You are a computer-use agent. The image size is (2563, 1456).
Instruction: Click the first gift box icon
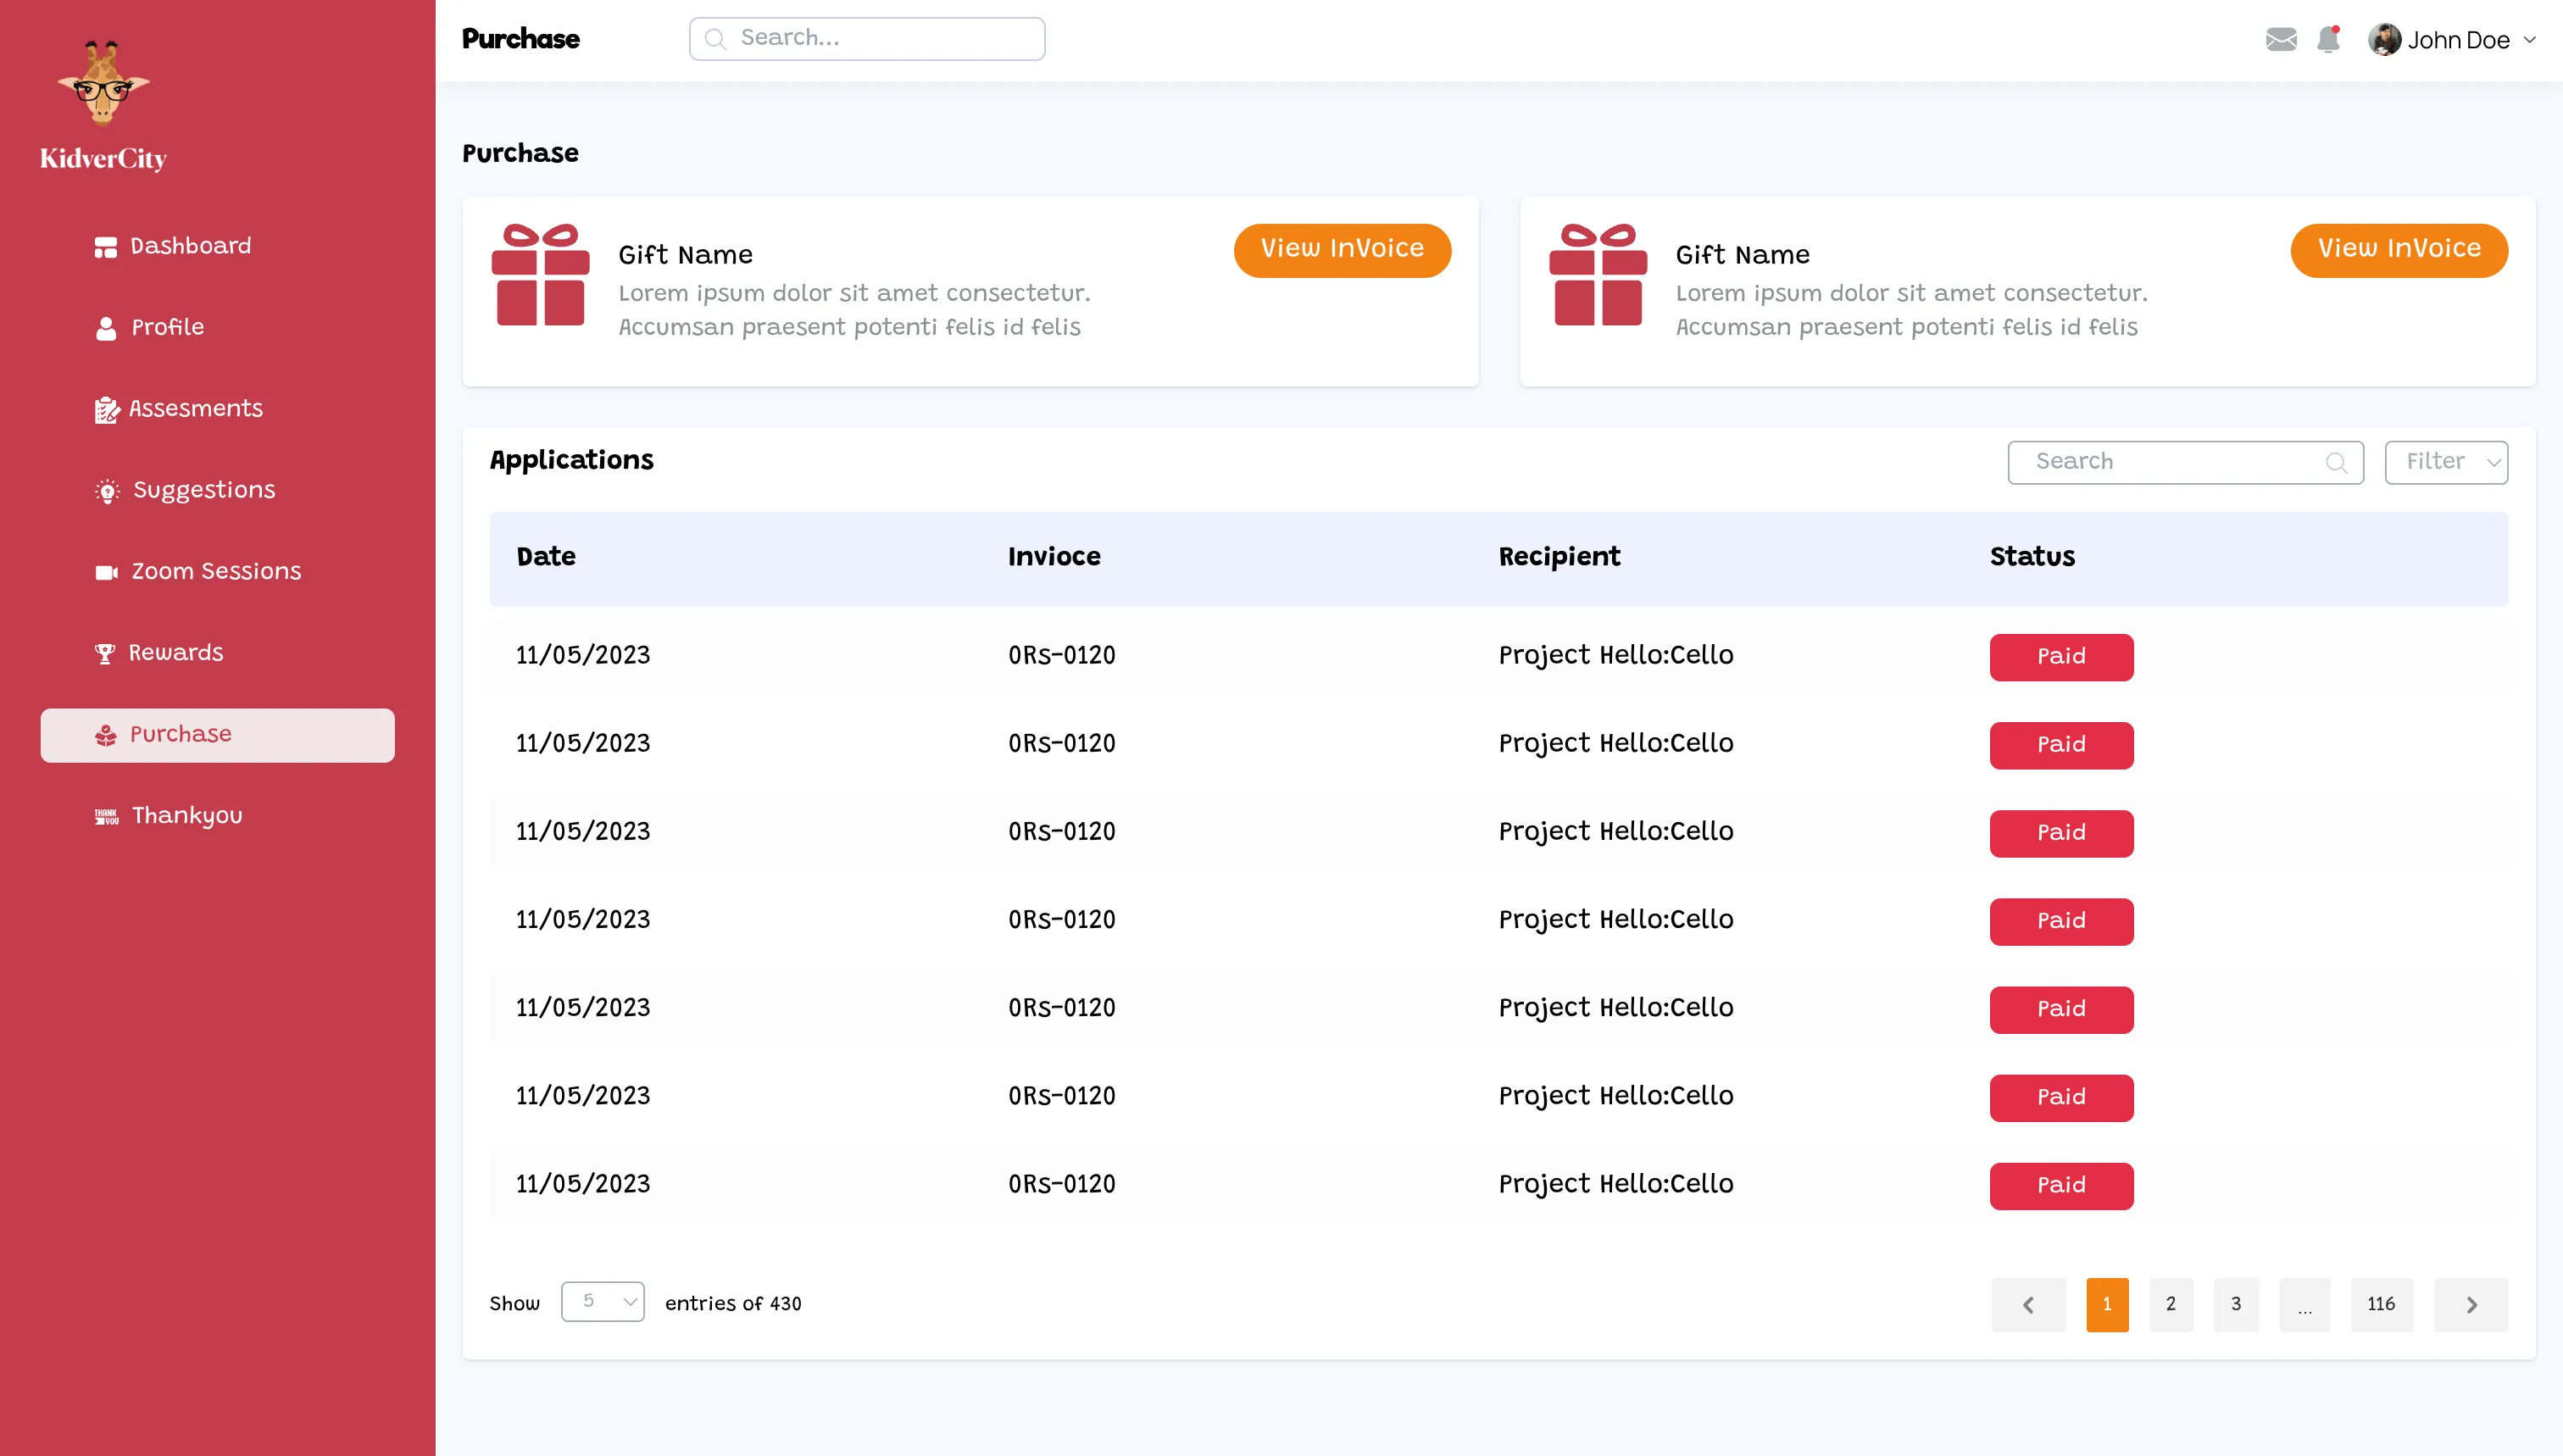540,275
